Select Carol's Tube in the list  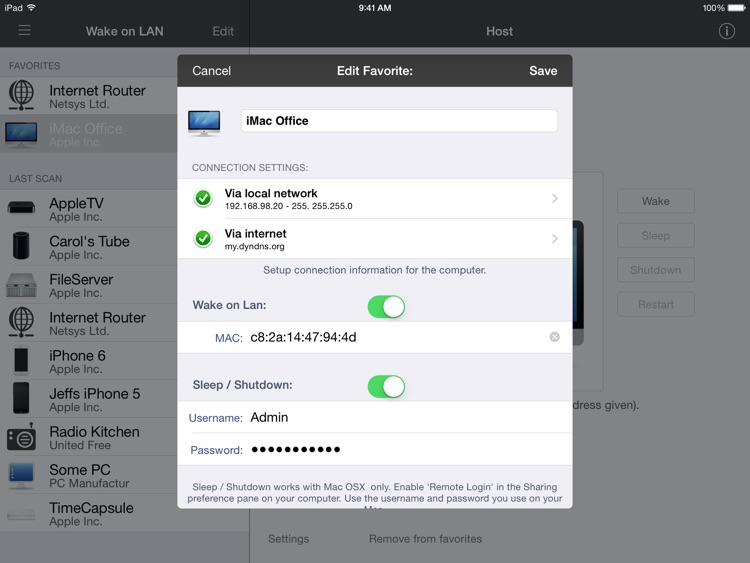click(88, 247)
